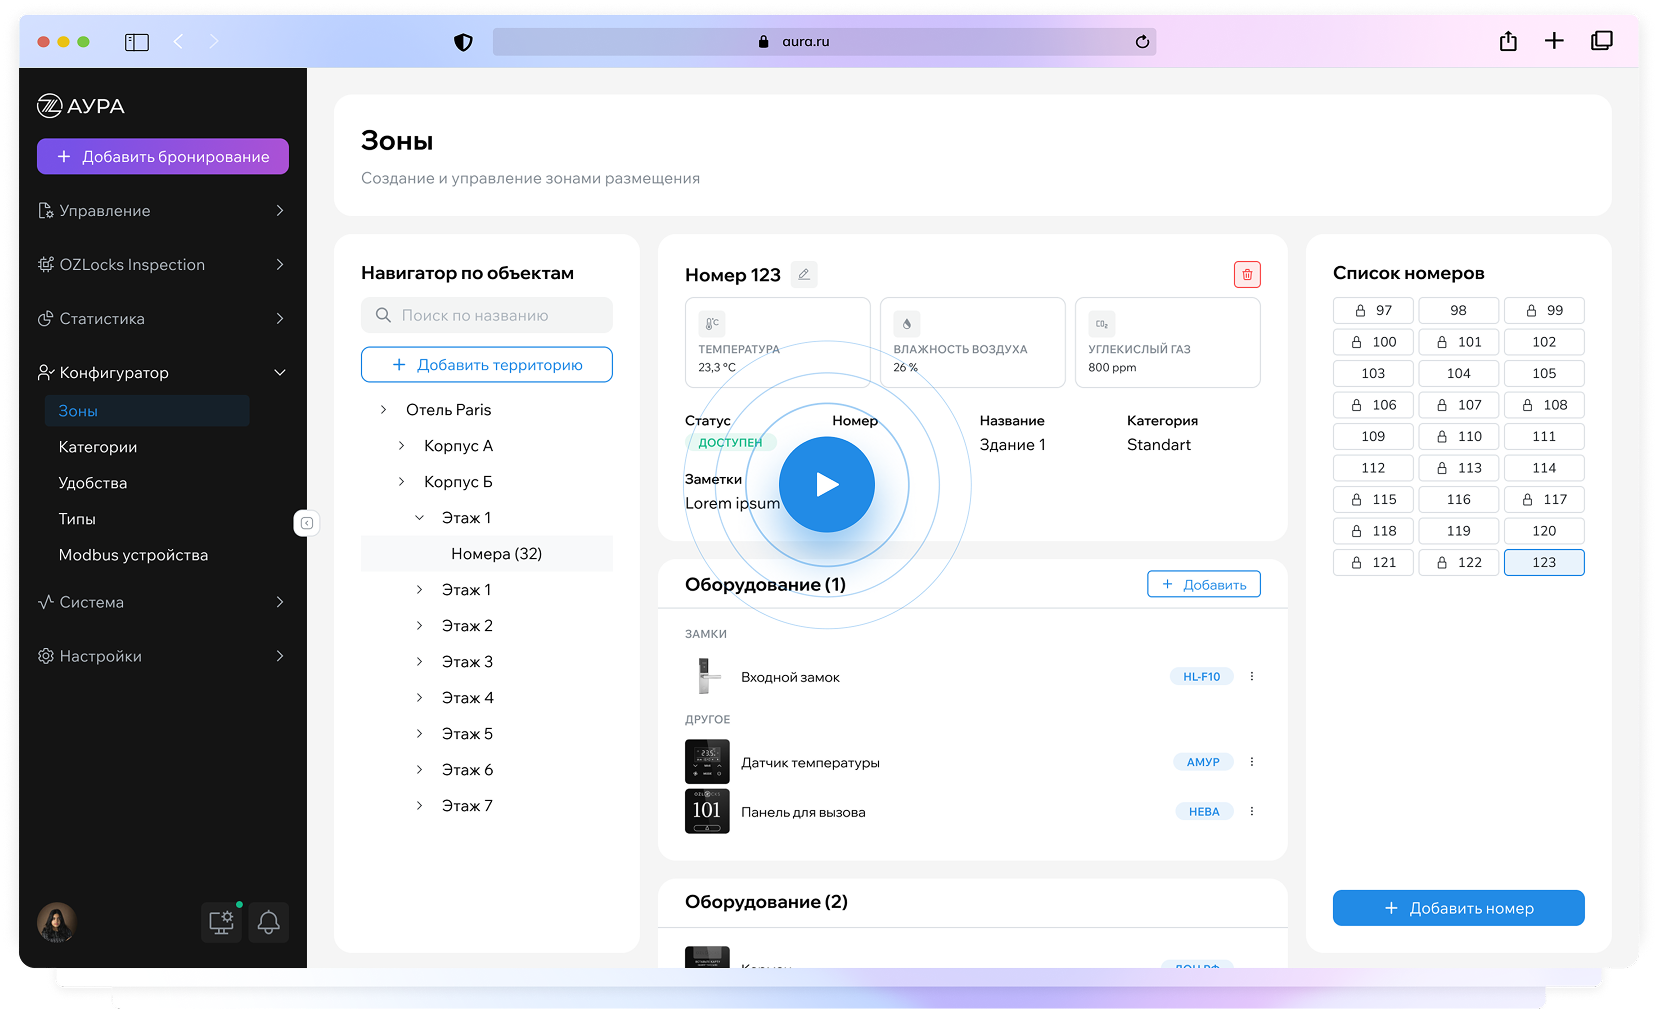Image resolution: width=1658 pixels, height=1009 pixels.
Task: Expand Этаж 5 in the navigator
Action: pos(420,734)
